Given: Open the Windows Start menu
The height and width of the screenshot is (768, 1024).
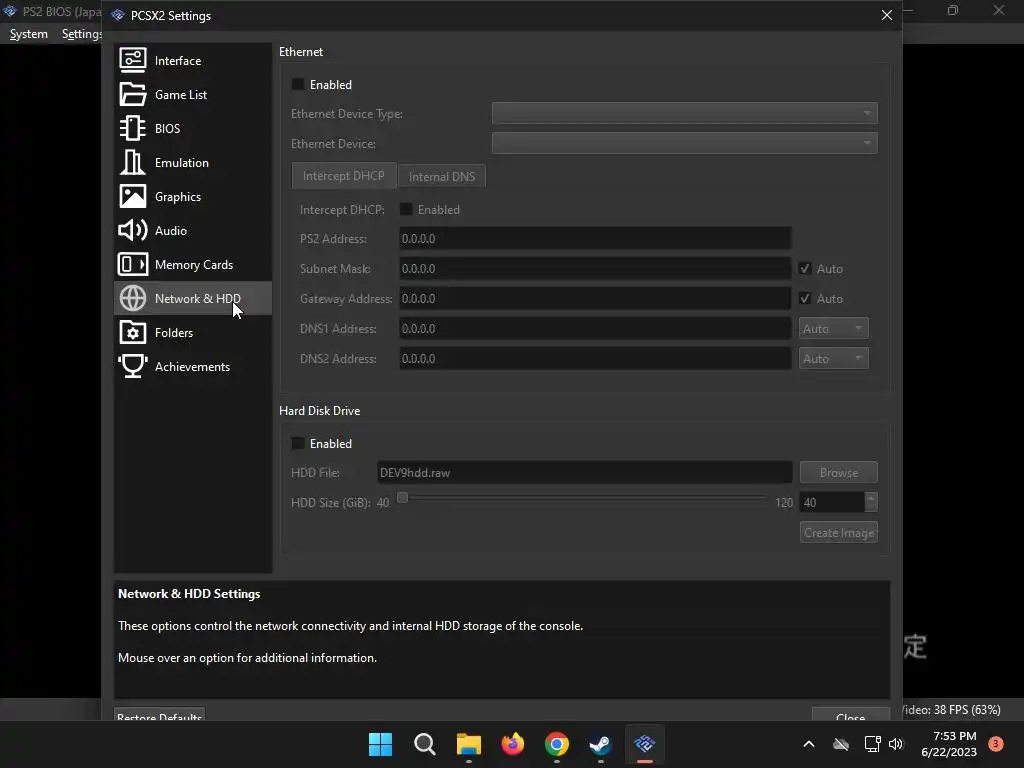Looking at the screenshot, I should tap(380, 744).
